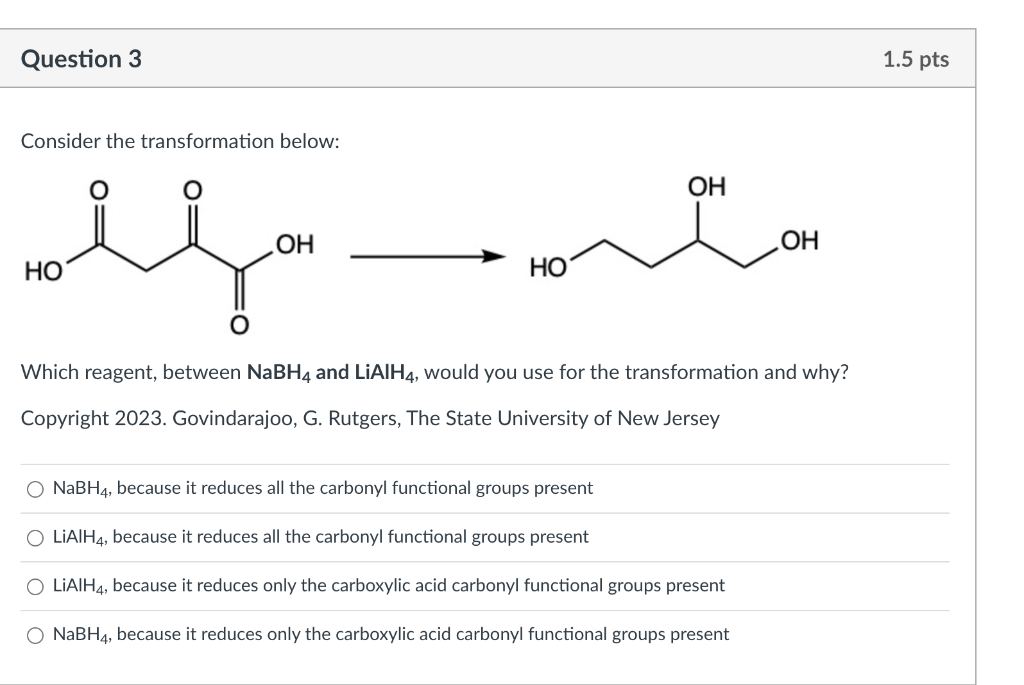This screenshot has width=1024, height=685.
Task: Select the radio button for NaBH4 reducing all carbonyls
Action: [x=36, y=489]
